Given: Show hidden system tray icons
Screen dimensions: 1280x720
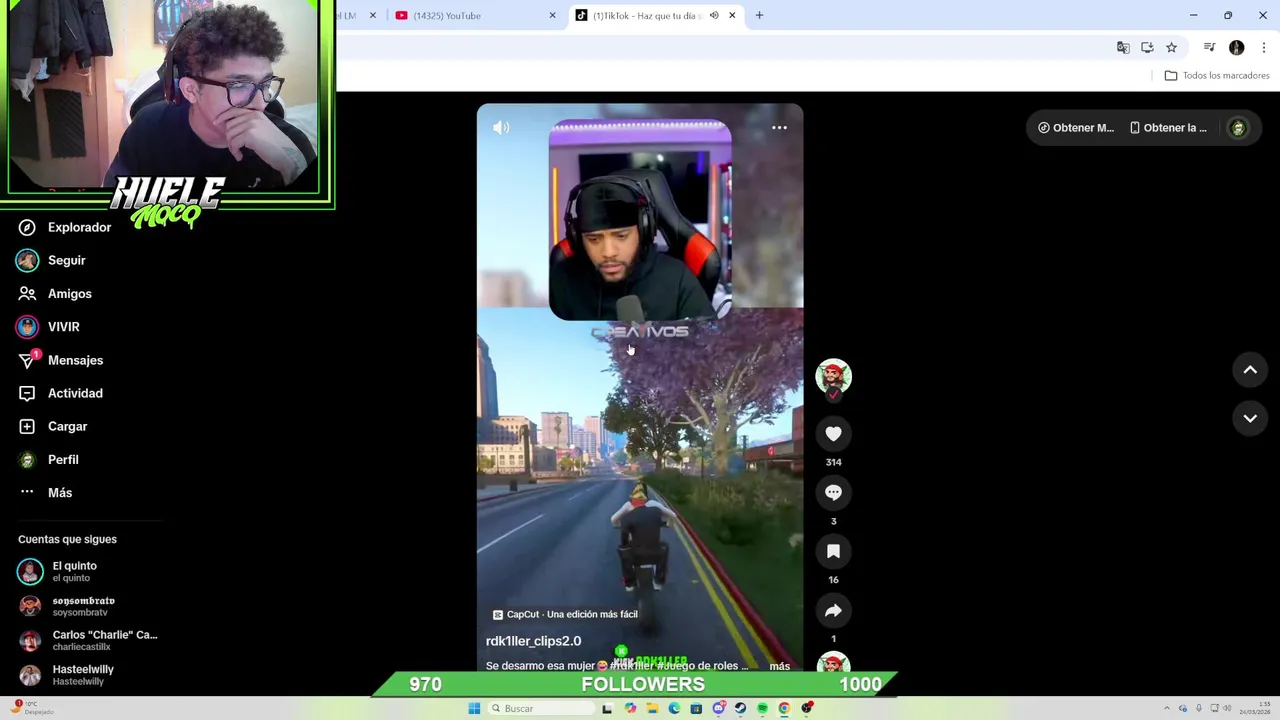Looking at the screenshot, I should pyautogui.click(x=1166, y=708).
